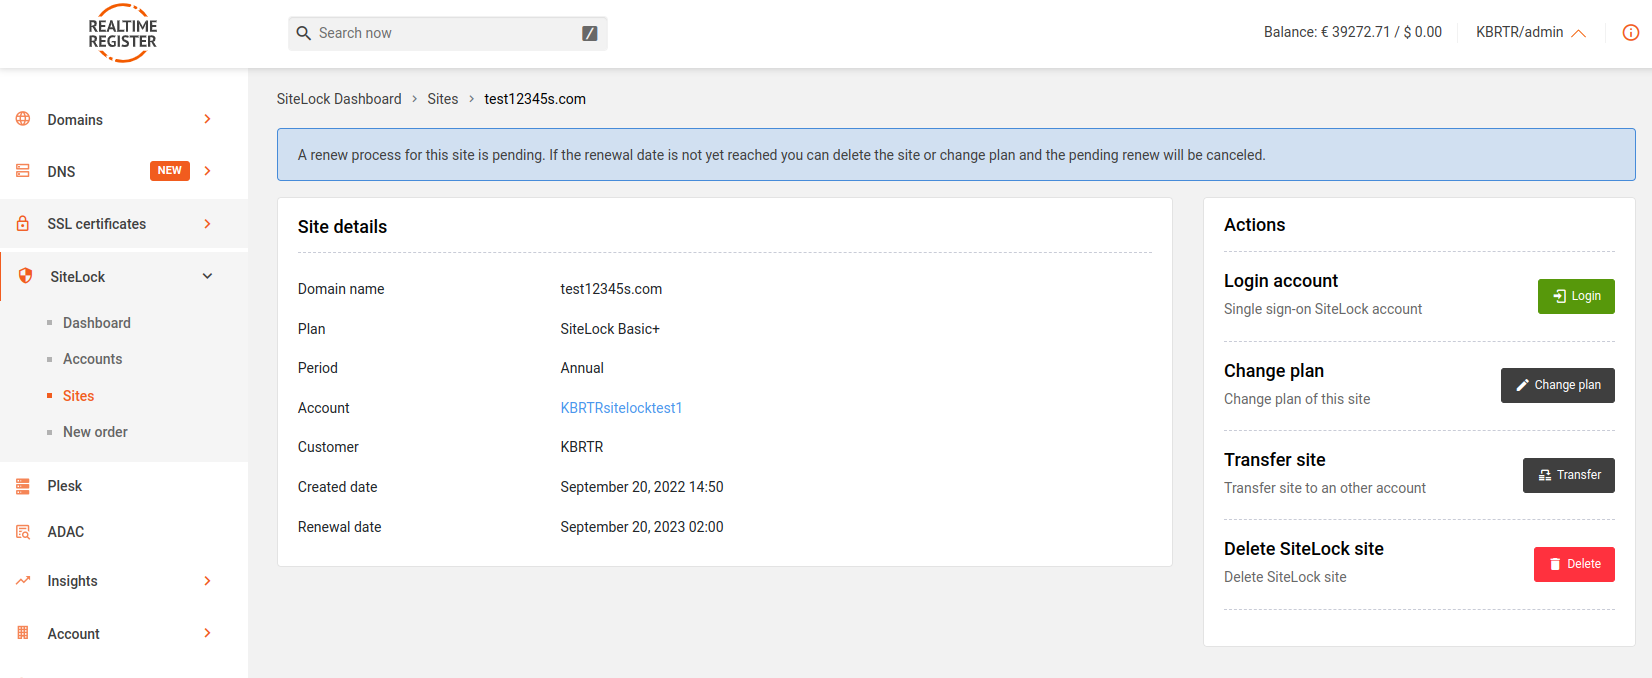The image size is (1652, 678).
Task: Click the SiteLock Basic+ plan value
Action: point(610,329)
